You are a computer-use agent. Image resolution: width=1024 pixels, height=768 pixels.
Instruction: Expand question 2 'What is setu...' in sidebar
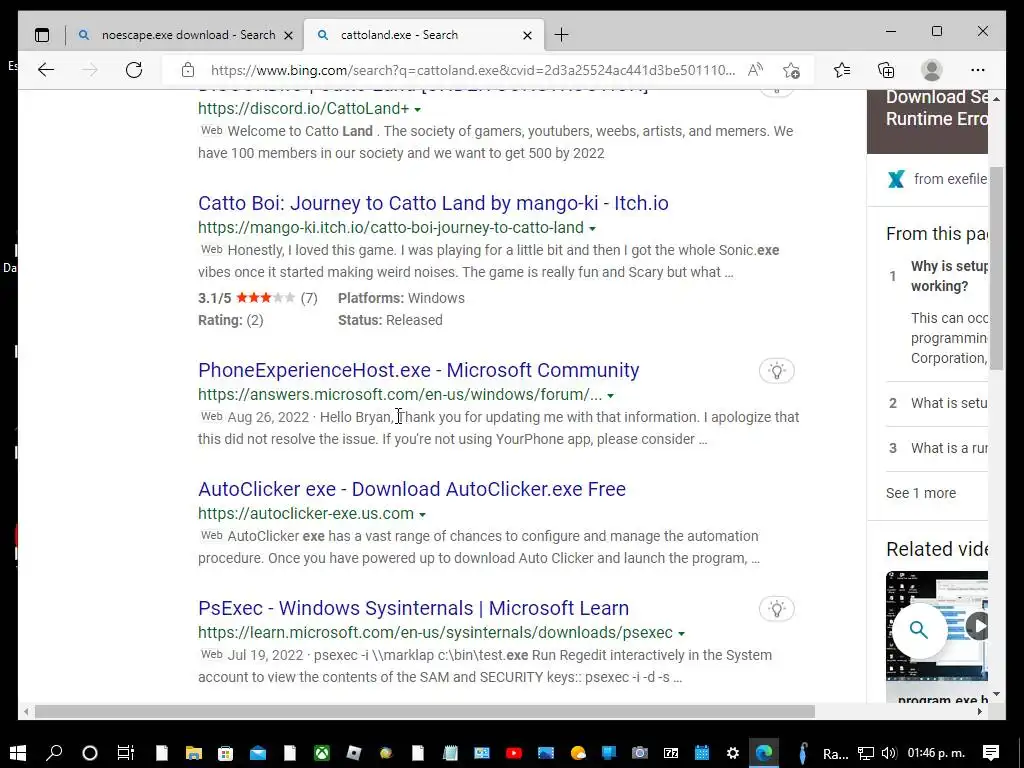pyautogui.click(x=936, y=403)
